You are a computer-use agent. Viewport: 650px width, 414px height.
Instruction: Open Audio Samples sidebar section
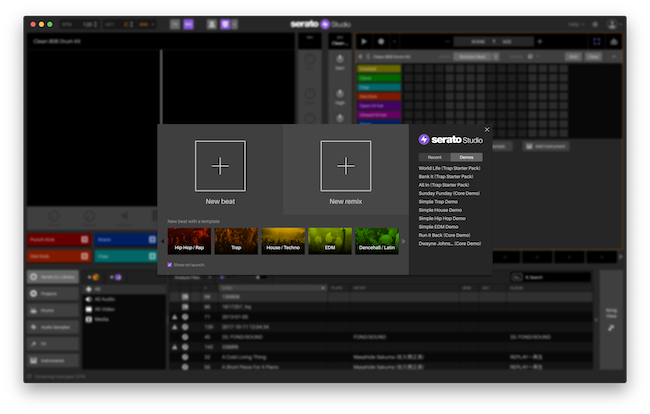pyautogui.click(x=53, y=327)
